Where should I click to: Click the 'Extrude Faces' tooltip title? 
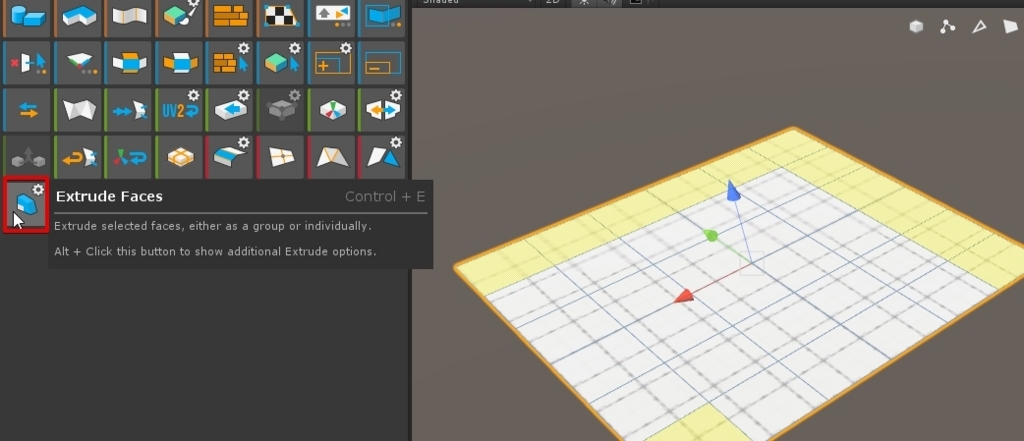109,197
